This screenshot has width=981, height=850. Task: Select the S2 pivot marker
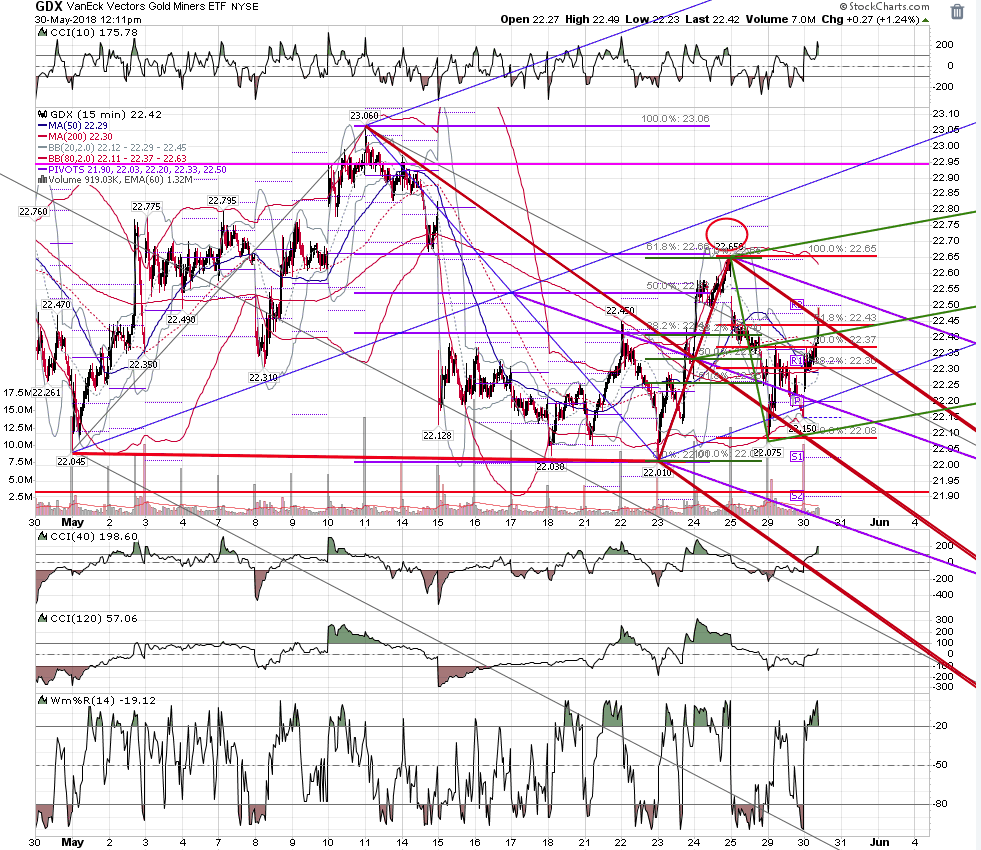click(x=796, y=496)
